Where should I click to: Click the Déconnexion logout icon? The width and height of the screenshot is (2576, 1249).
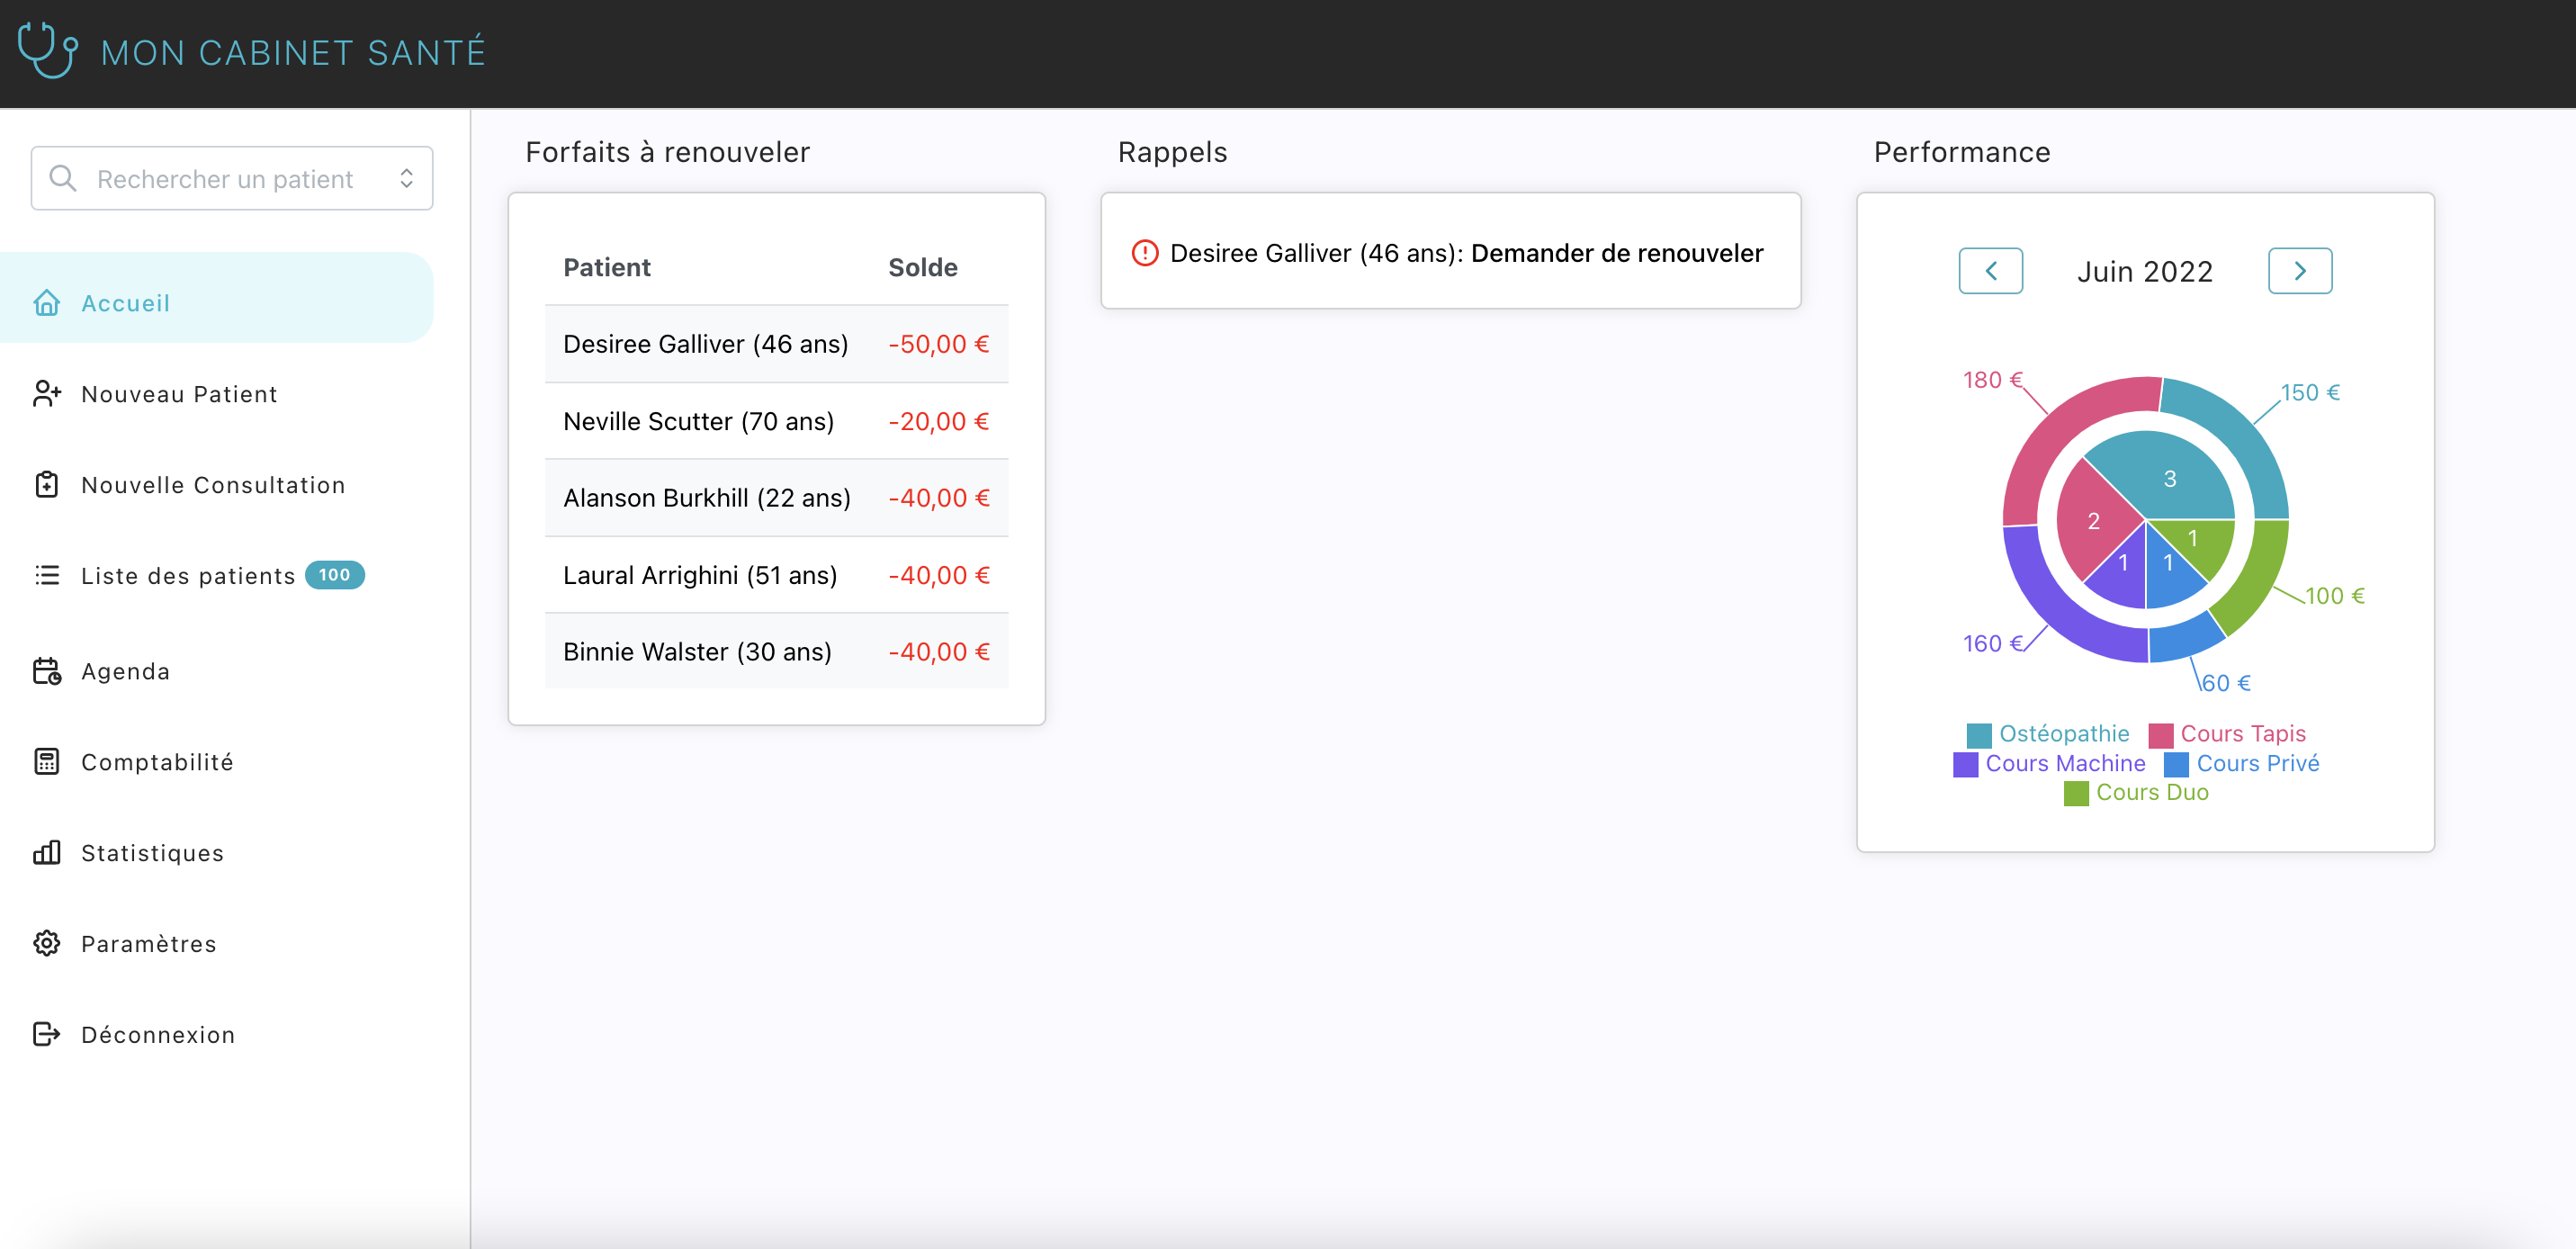47,1034
